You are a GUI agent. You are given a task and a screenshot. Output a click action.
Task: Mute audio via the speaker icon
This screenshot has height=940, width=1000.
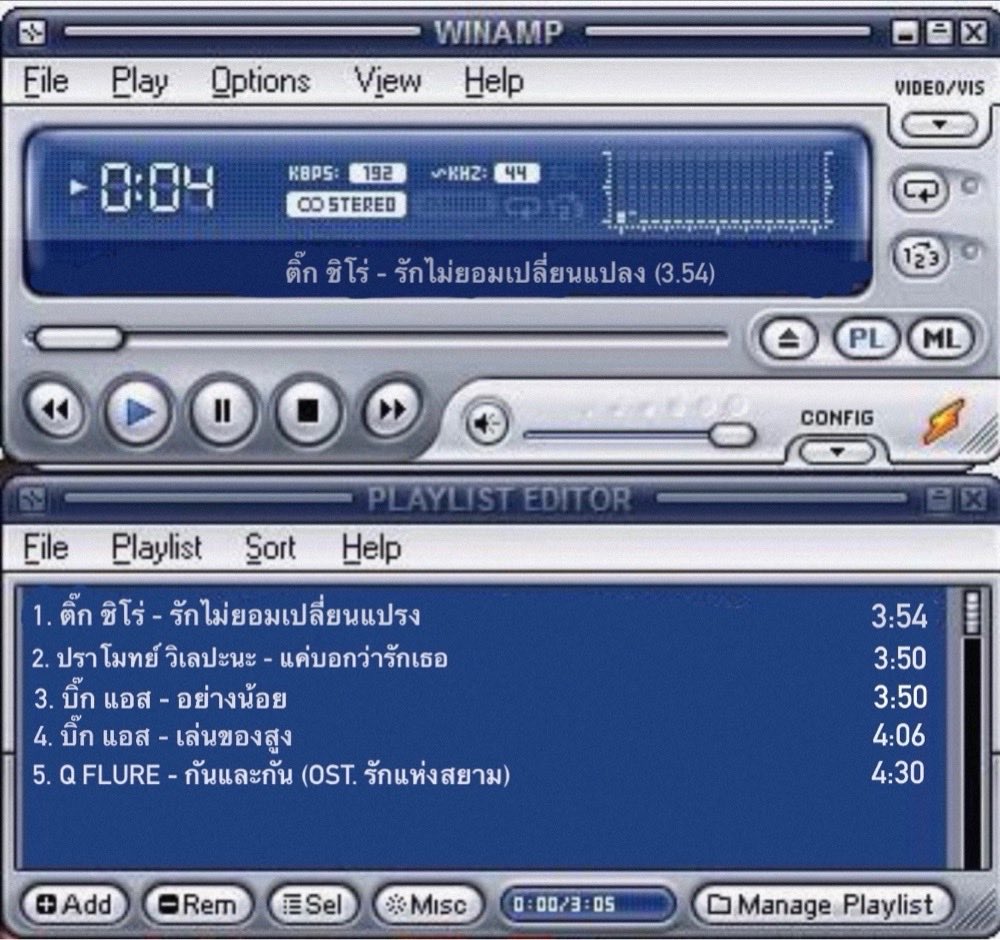[x=487, y=422]
